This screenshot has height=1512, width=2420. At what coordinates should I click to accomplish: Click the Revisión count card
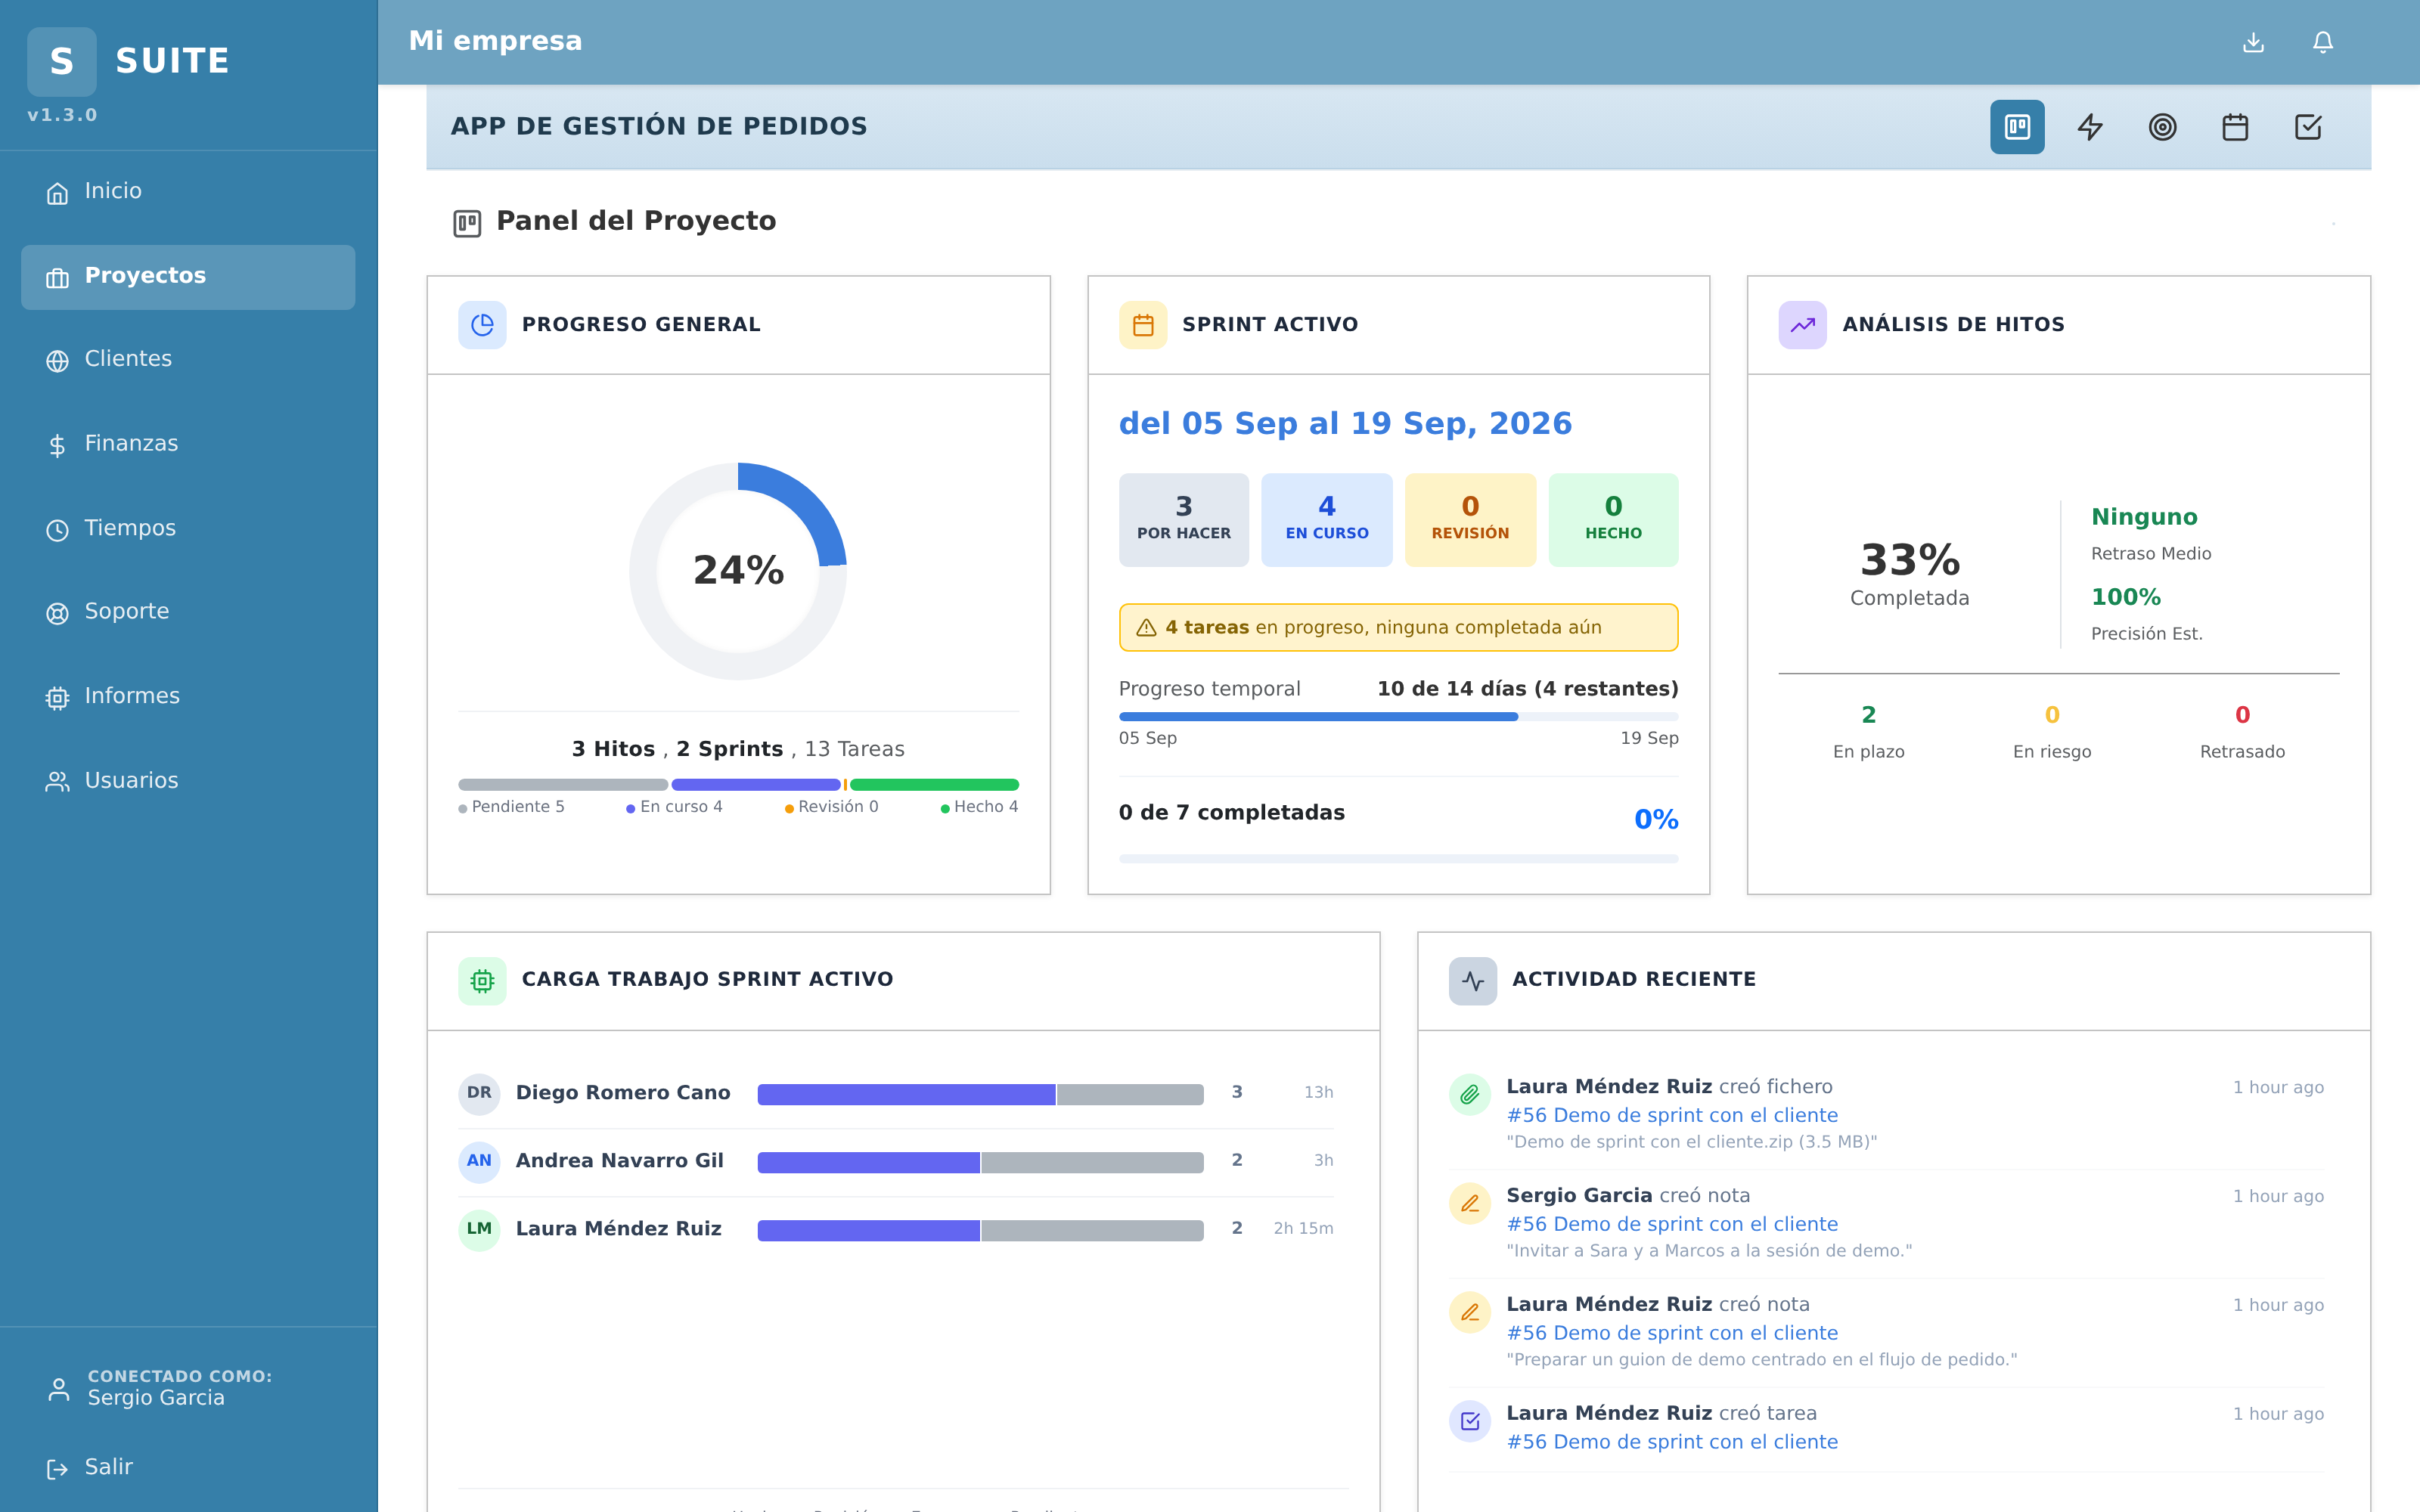[x=1470, y=520]
